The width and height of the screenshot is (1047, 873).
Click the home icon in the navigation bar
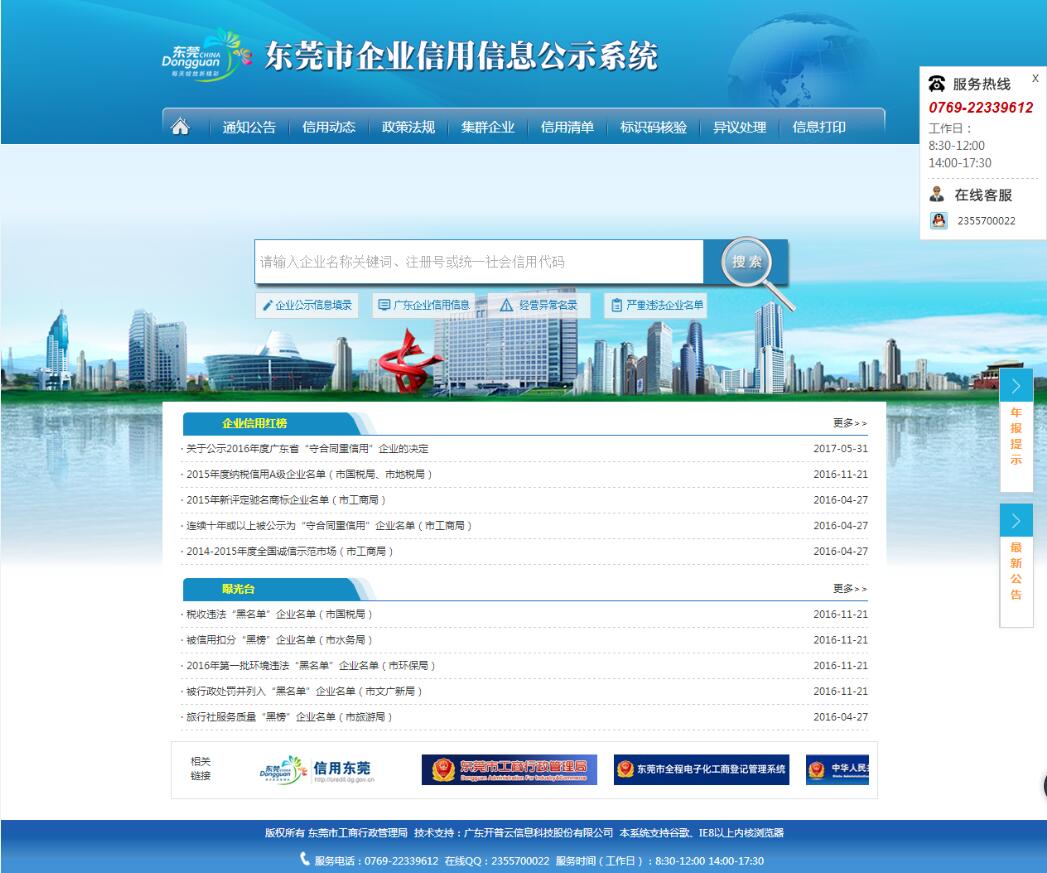pos(181,127)
